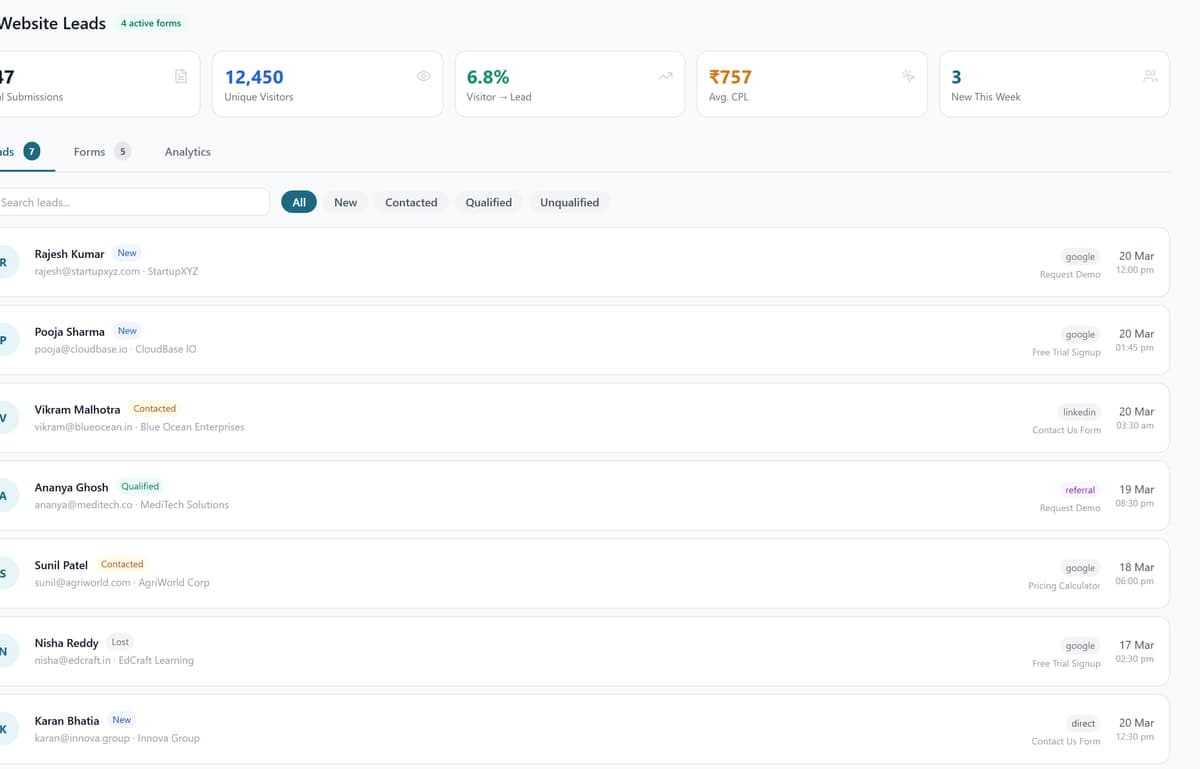Switch to the Analytics tab
Screen dimensions: 1200x769
click(x=188, y=152)
